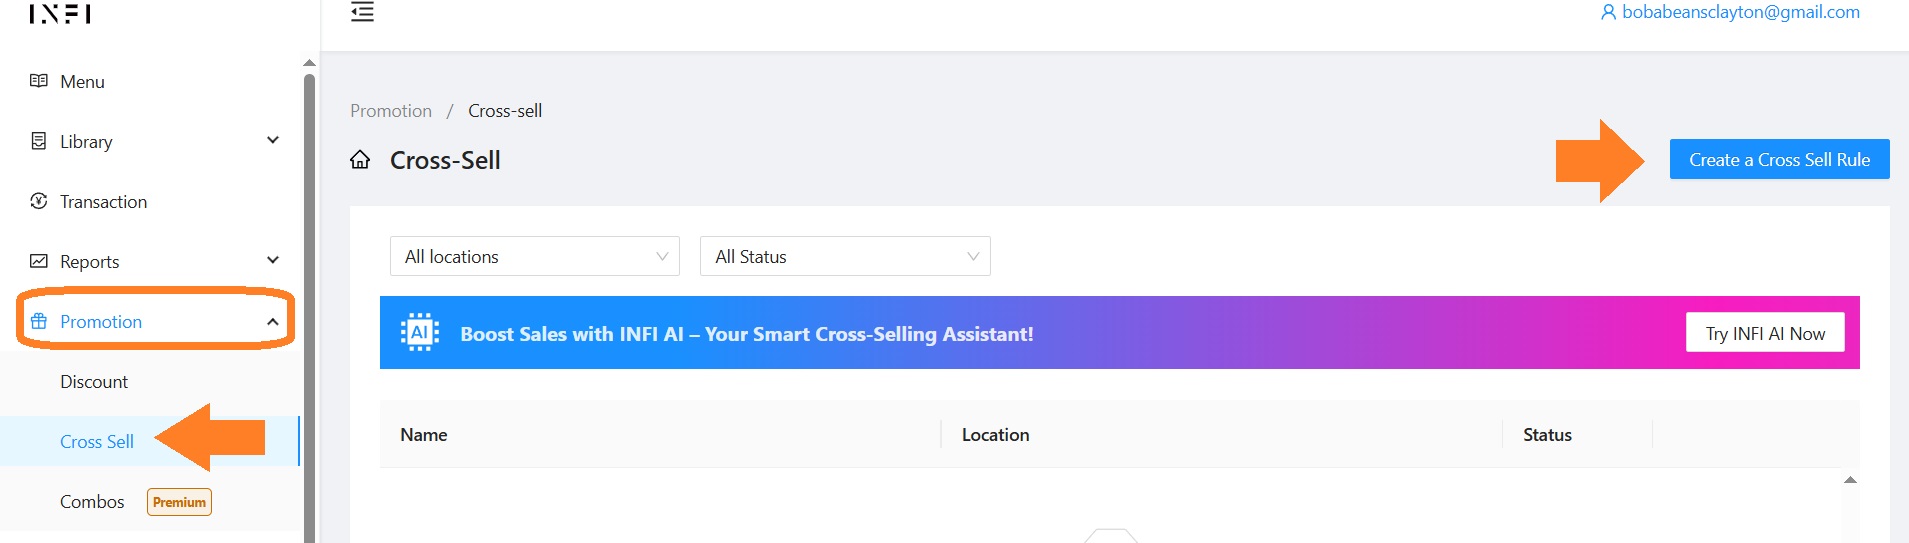
Task: Select Cross Sell in the sidebar
Action: coord(96,441)
